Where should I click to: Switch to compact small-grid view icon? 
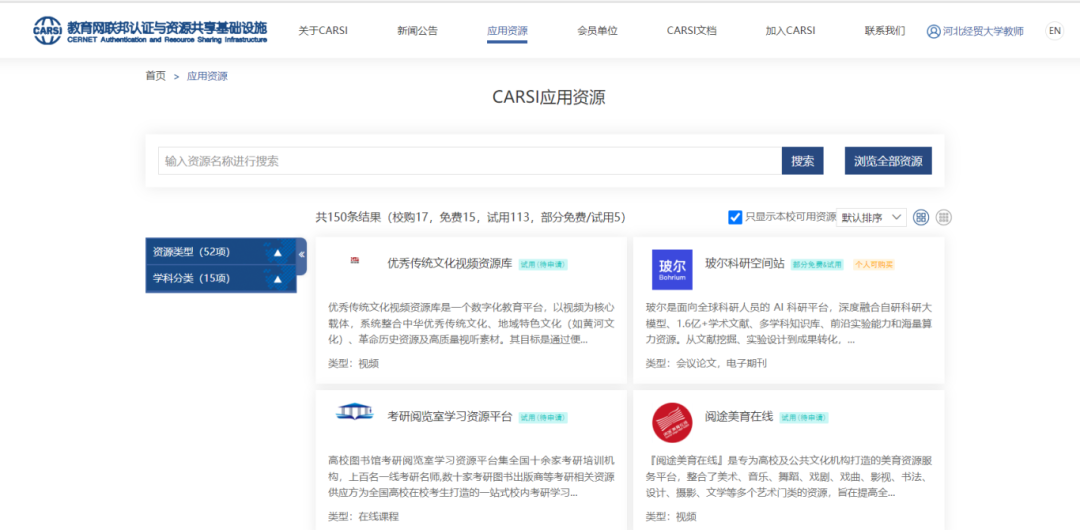(943, 217)
